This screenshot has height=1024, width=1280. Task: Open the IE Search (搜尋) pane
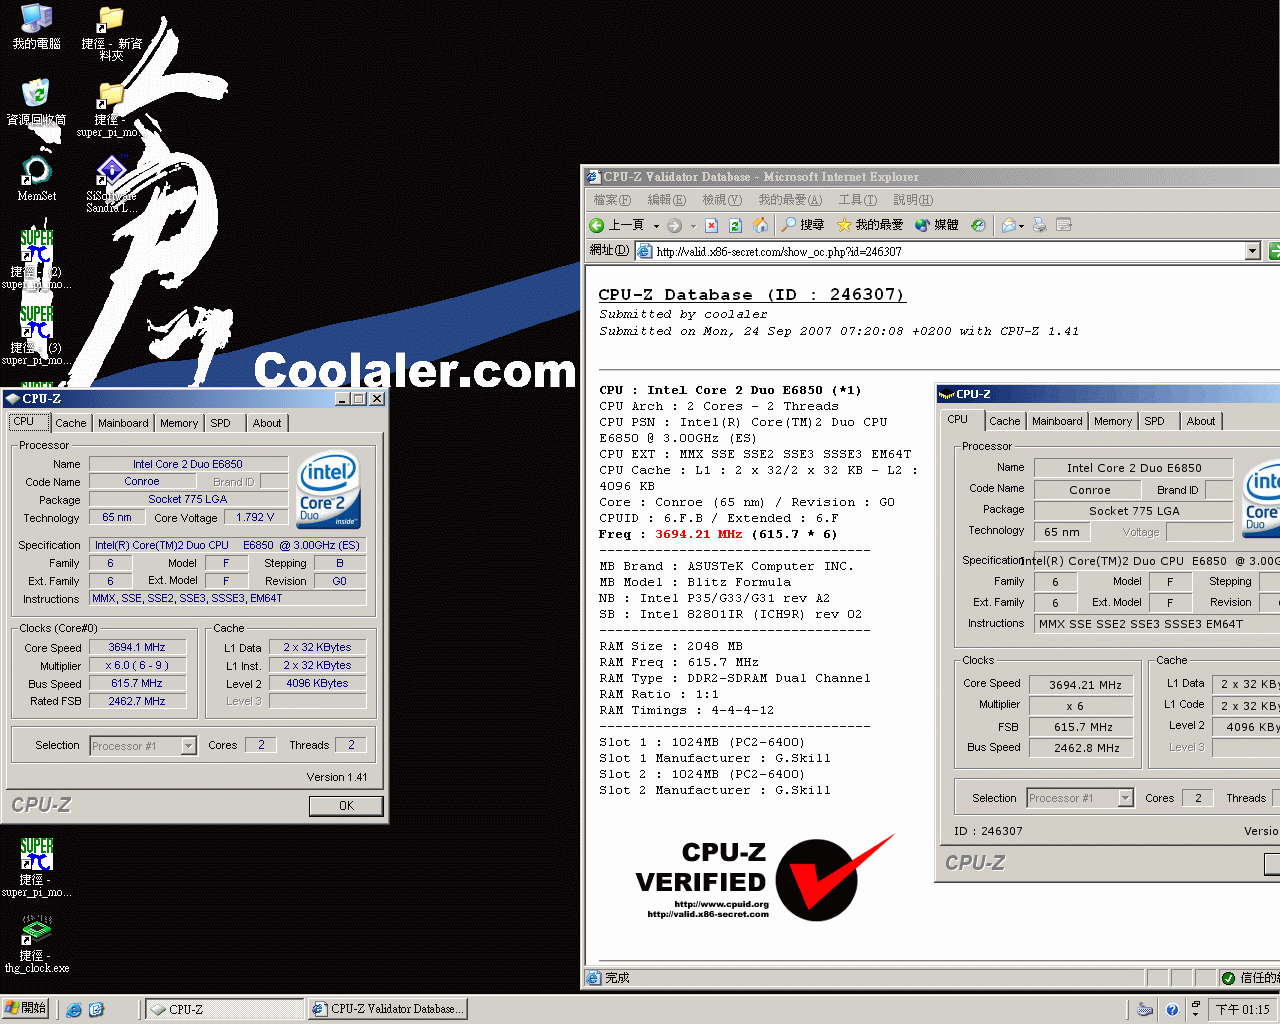(803, 225)
